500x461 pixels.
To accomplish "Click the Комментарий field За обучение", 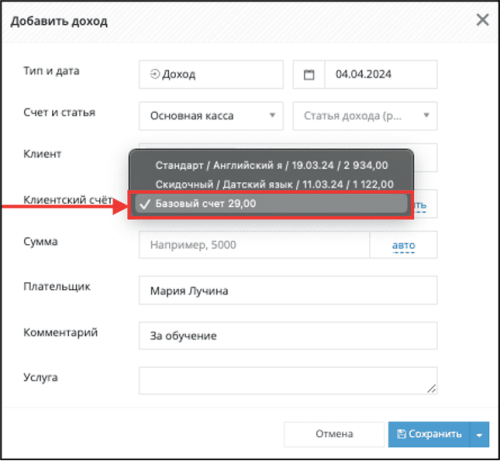I will (x=288, y=336).
